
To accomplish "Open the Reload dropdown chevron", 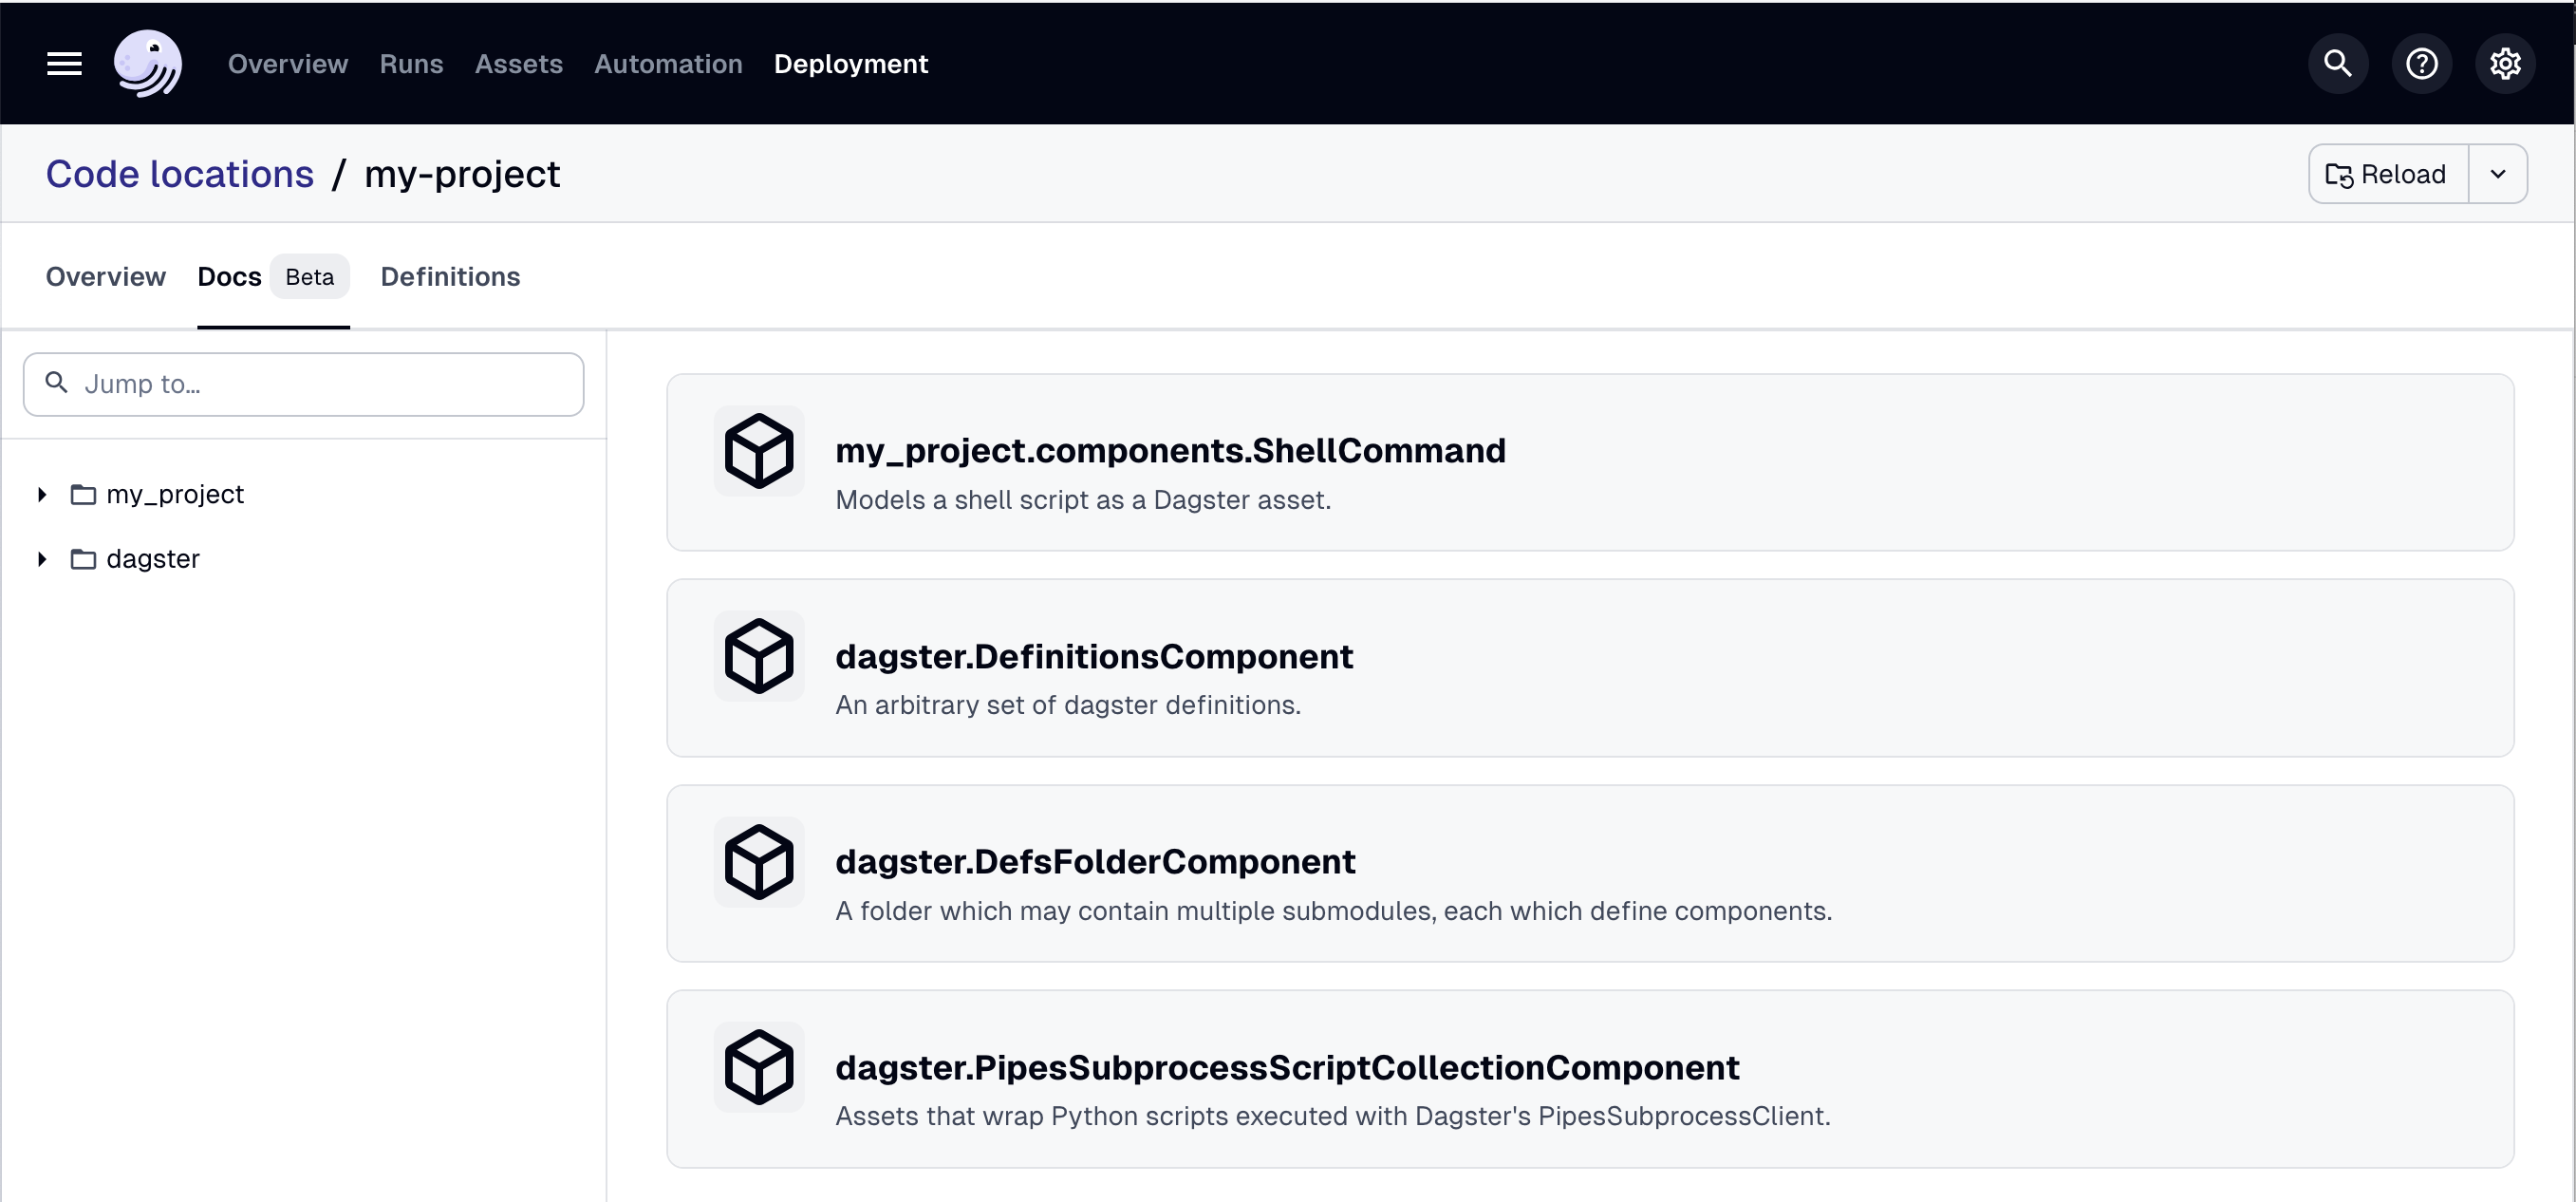I will (2497, 173).
